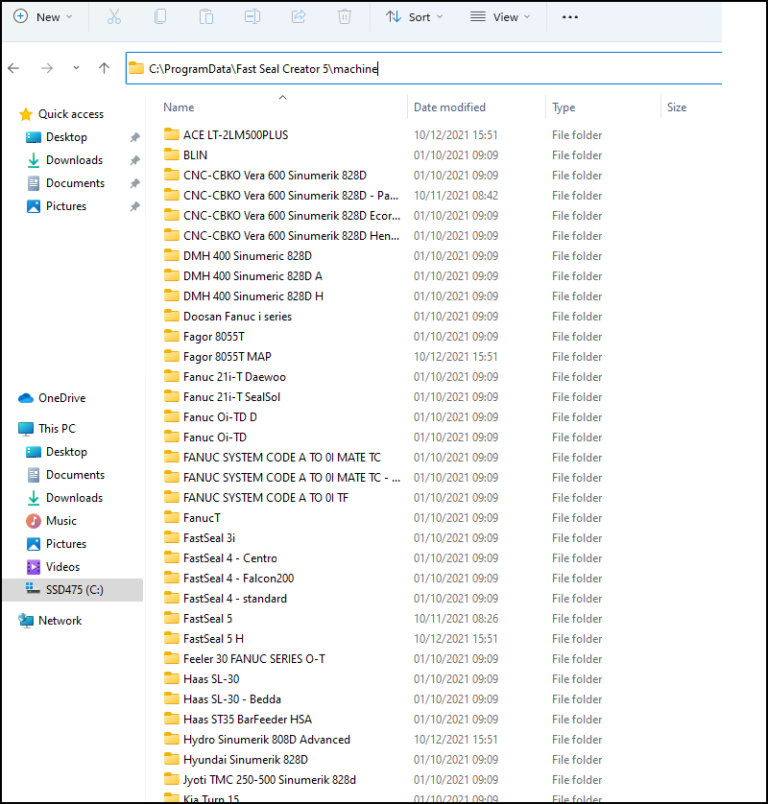Viewport: 768px width, 804px height.
Task: Go back with the left arrow
Action: [x=14, y=68]
